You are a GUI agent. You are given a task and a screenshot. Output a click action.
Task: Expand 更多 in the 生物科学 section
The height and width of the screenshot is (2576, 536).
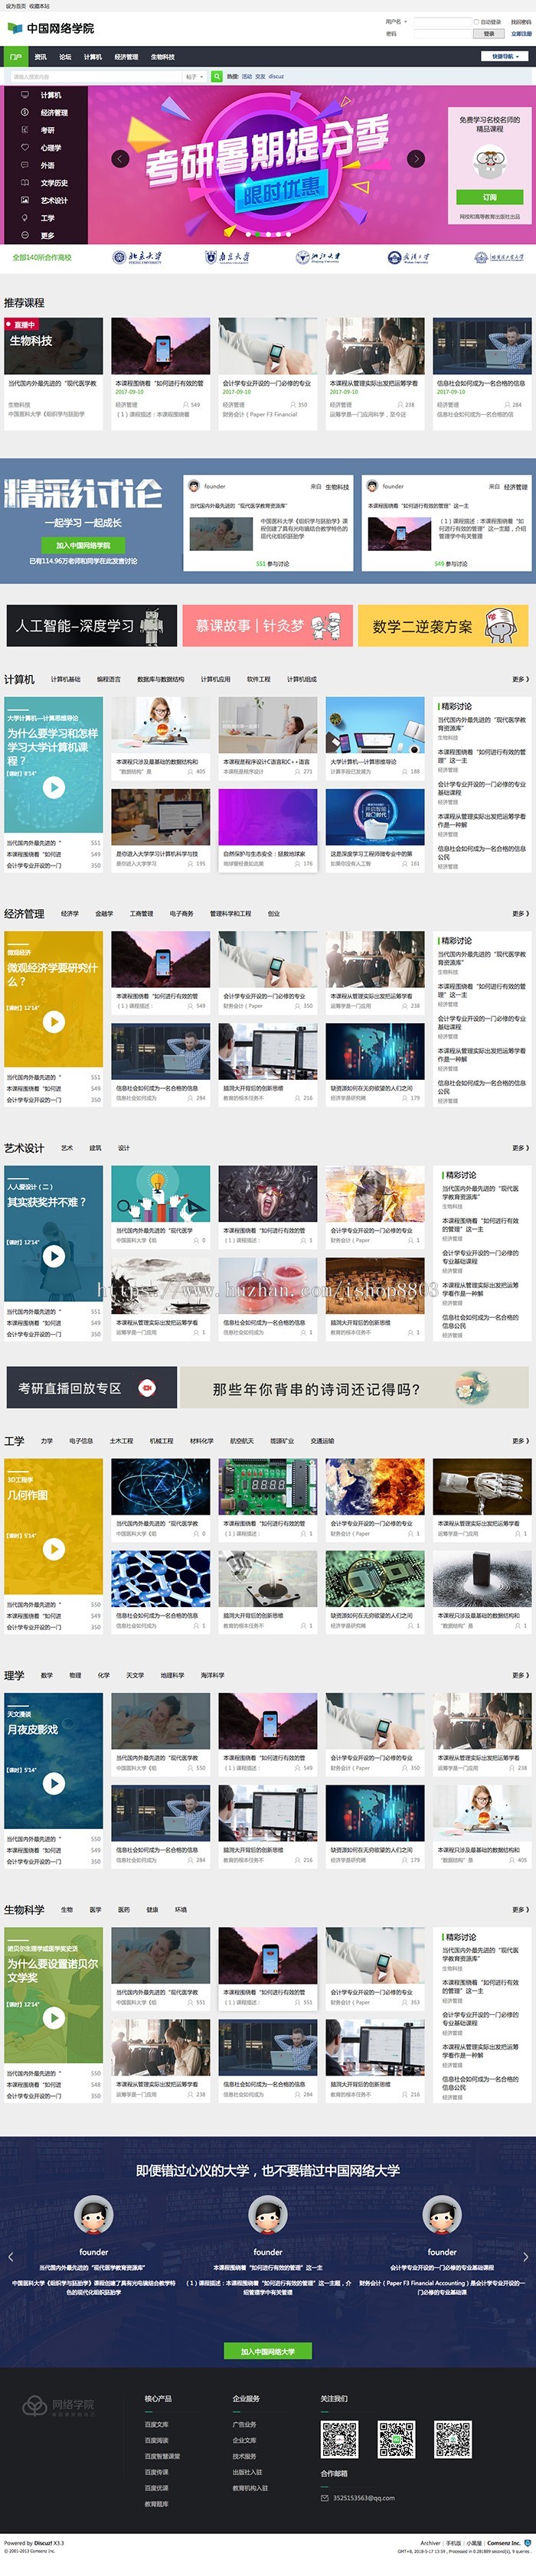(520, 1909)
